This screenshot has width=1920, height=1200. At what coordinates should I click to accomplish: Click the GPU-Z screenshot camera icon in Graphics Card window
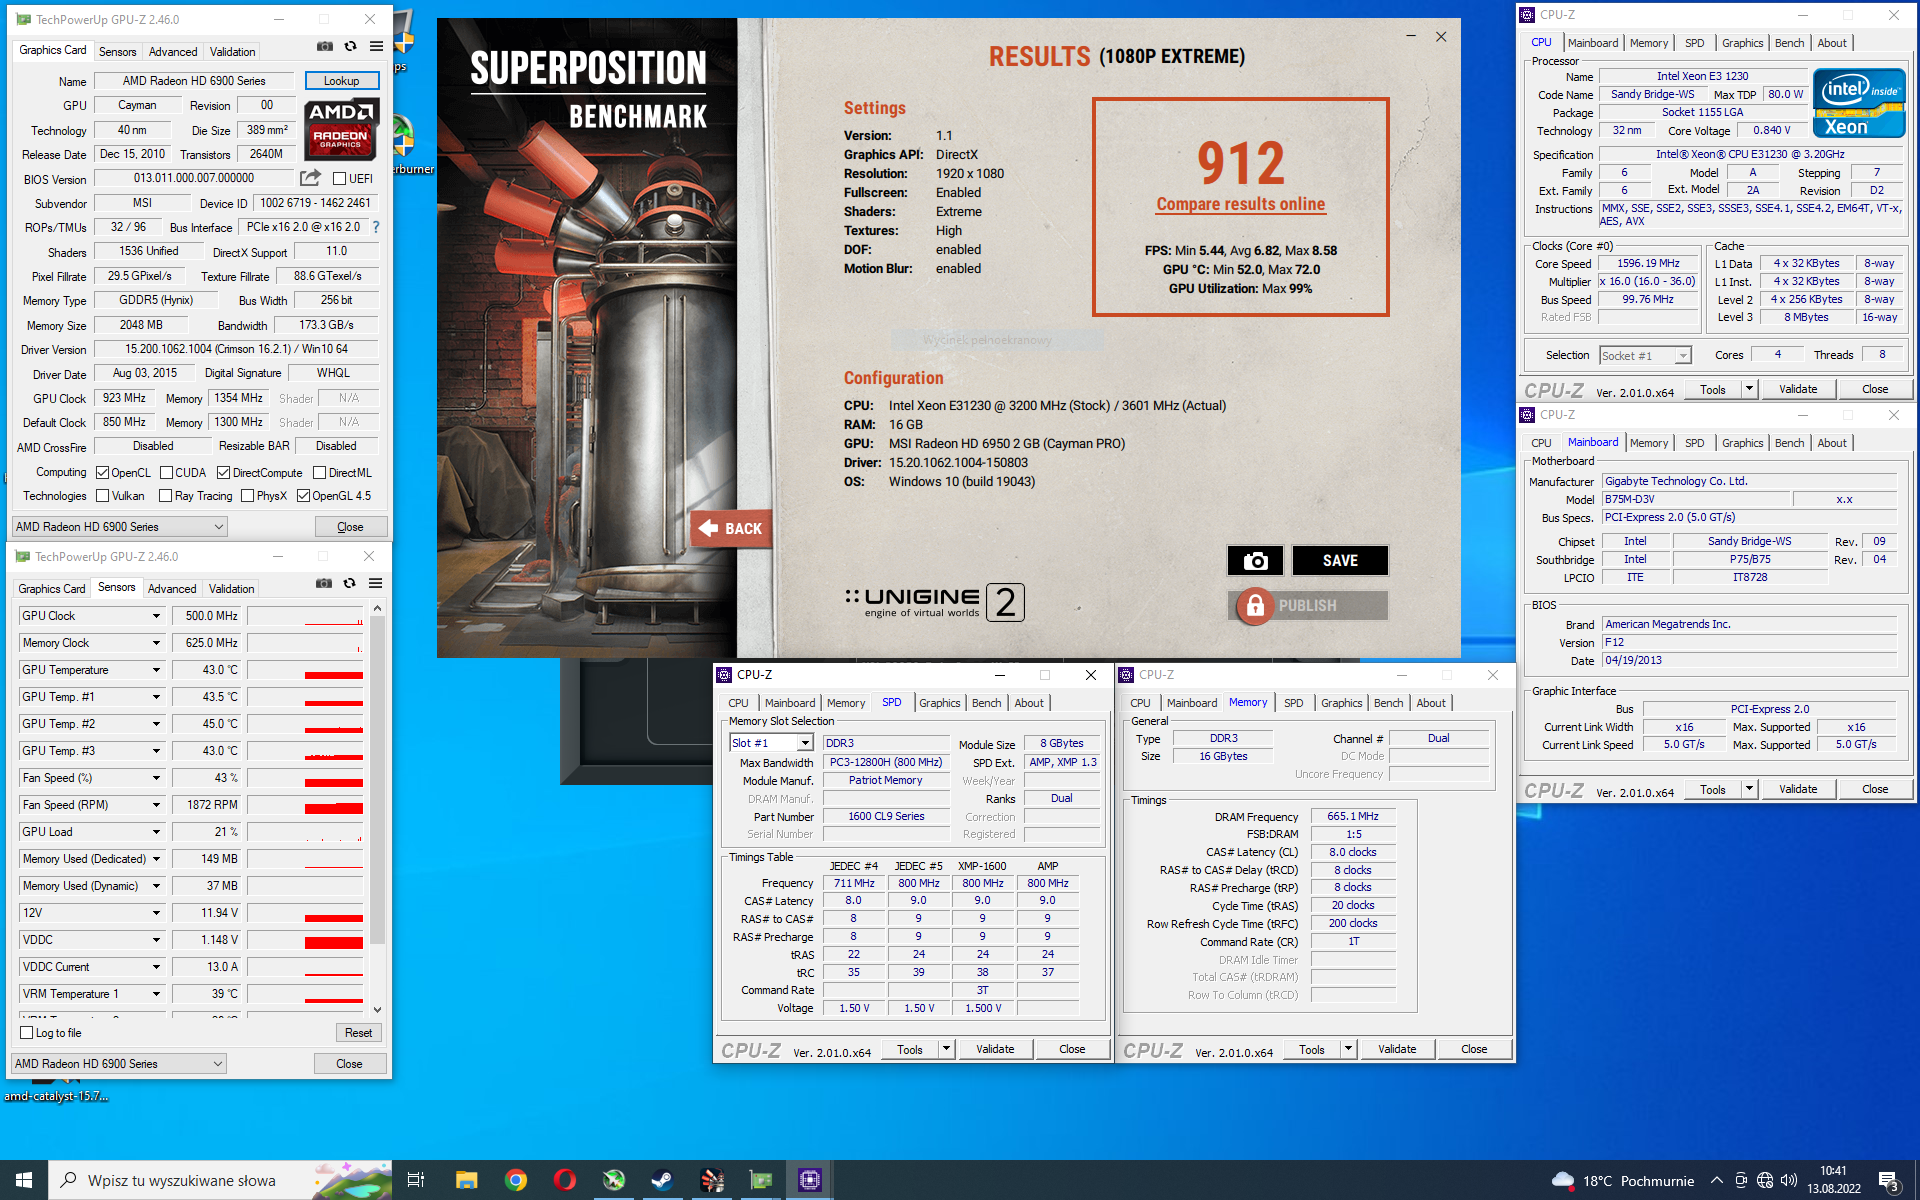325,46
